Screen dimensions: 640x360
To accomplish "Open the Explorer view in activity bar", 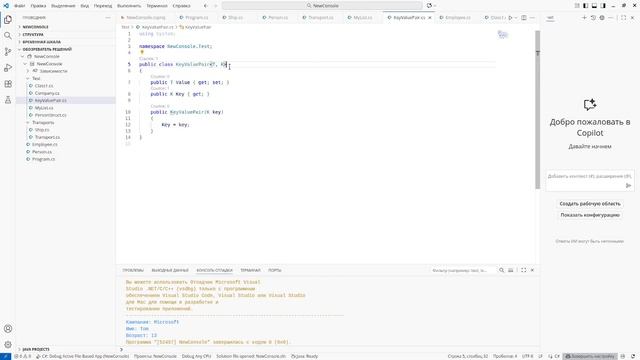I will click(8, 20).
